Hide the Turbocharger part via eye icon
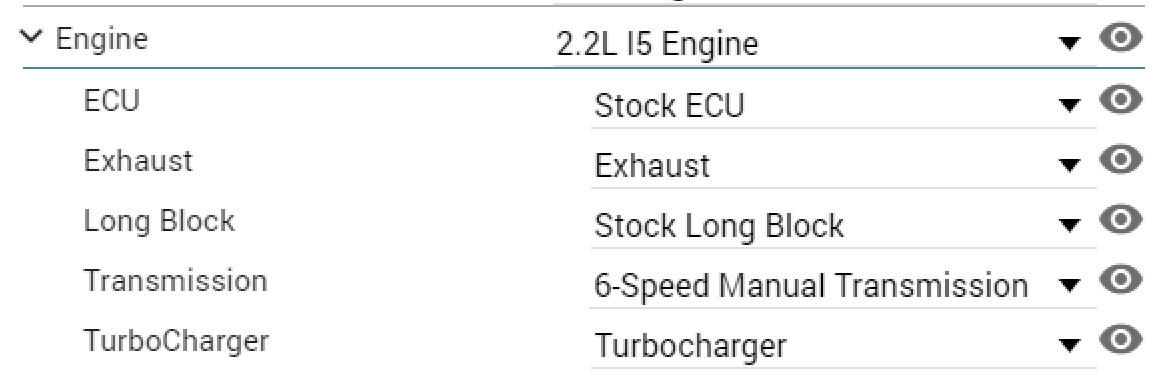 tap(1121, 339)
